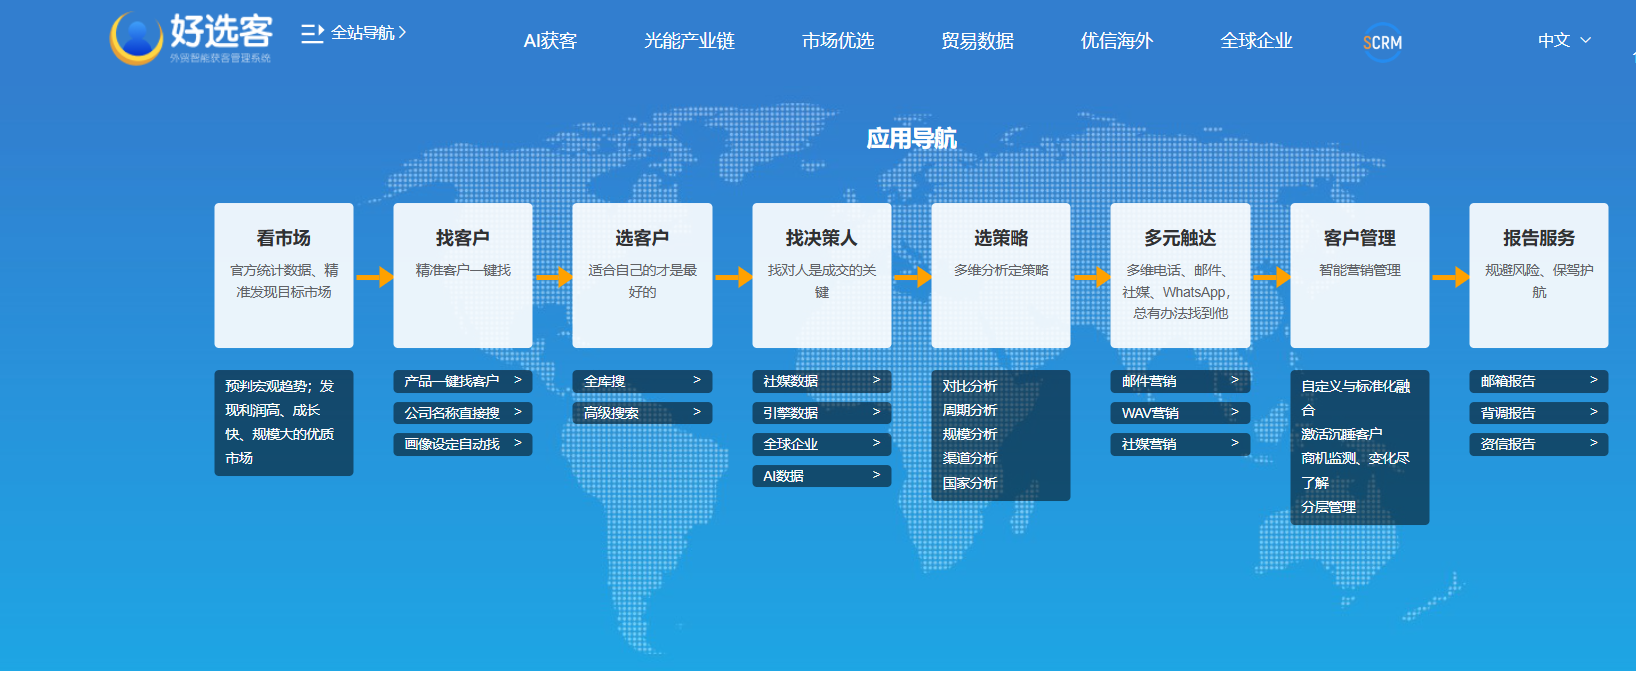Click the arrow on 全库搜
1636x680 pixels.
click(697, 380)
